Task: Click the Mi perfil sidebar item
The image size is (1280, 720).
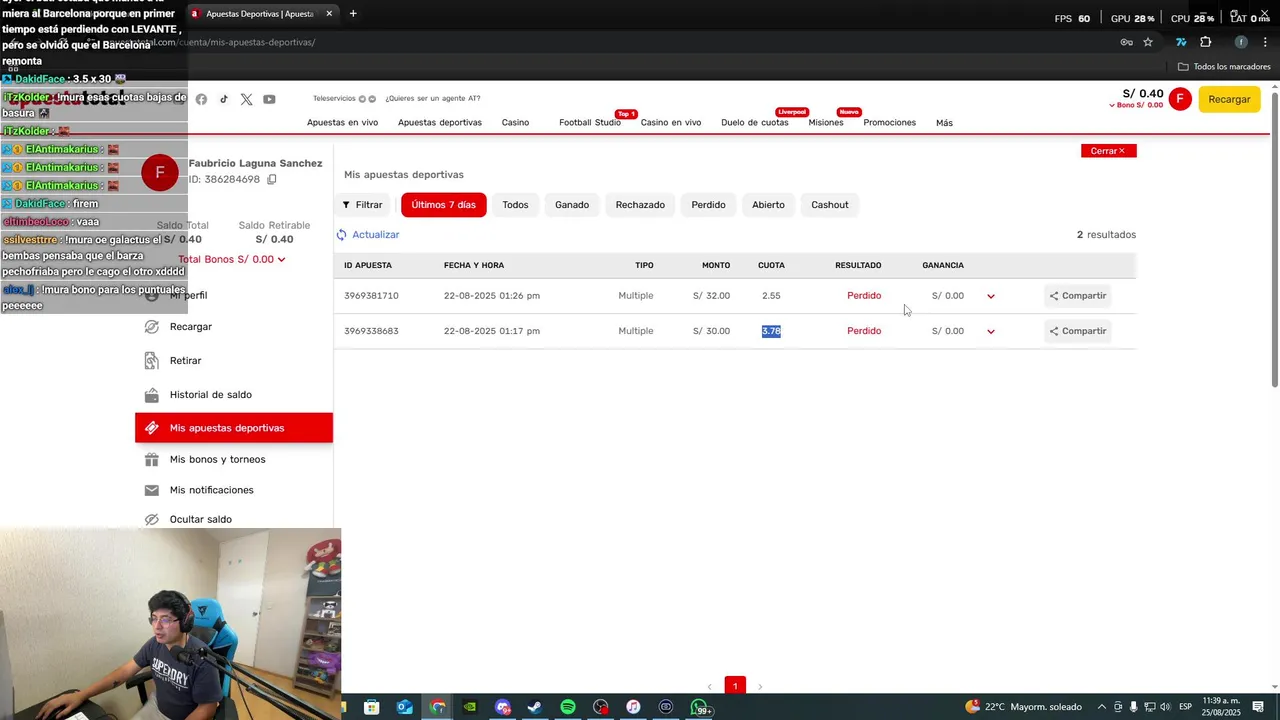Action: coord(188,296)
